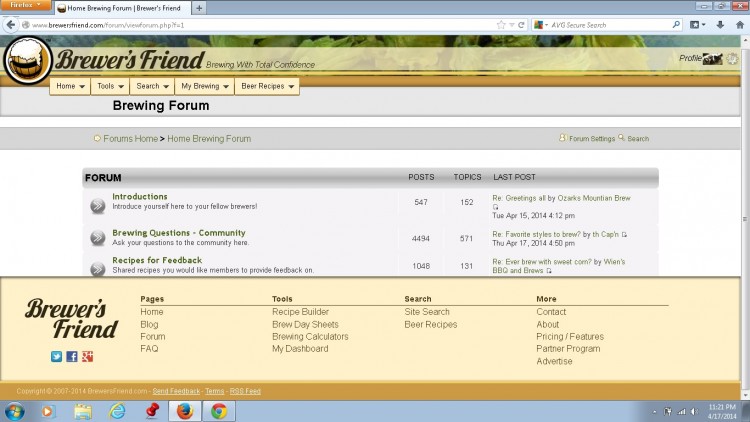Open the Twitter icon in footer
The image size is (750, 422).
pos(56,356)
